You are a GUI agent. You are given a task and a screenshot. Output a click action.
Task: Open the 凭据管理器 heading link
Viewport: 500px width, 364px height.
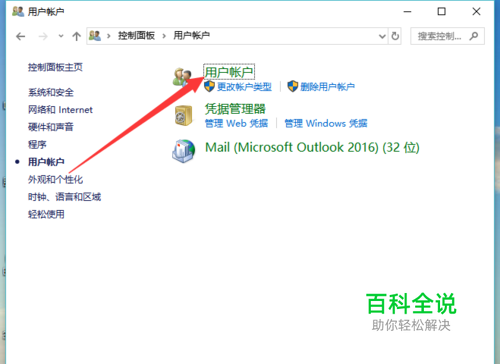point(235,109)
